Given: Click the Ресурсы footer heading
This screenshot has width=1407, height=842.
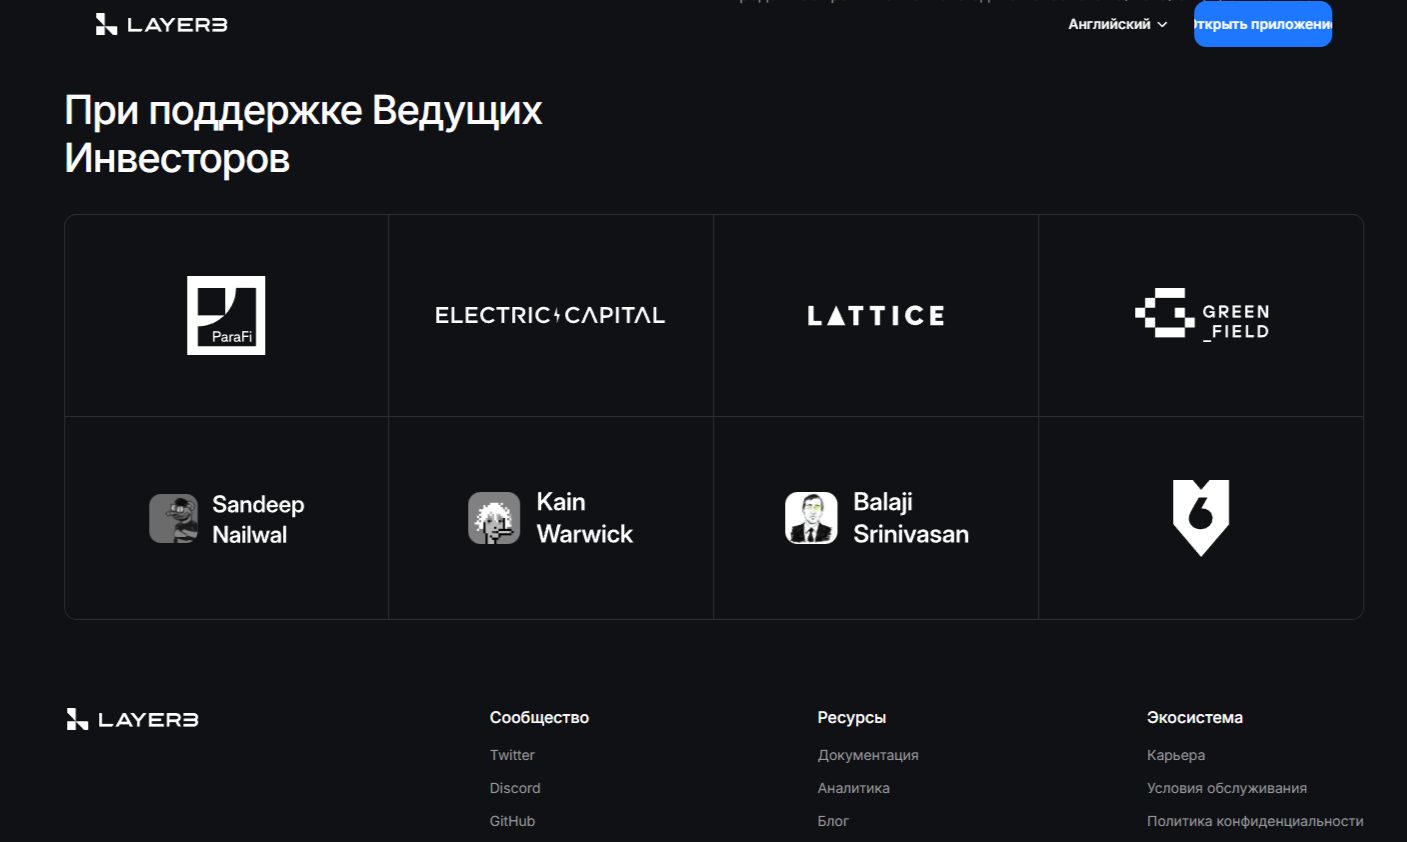Looking at the screenshot, I should 852,718.
